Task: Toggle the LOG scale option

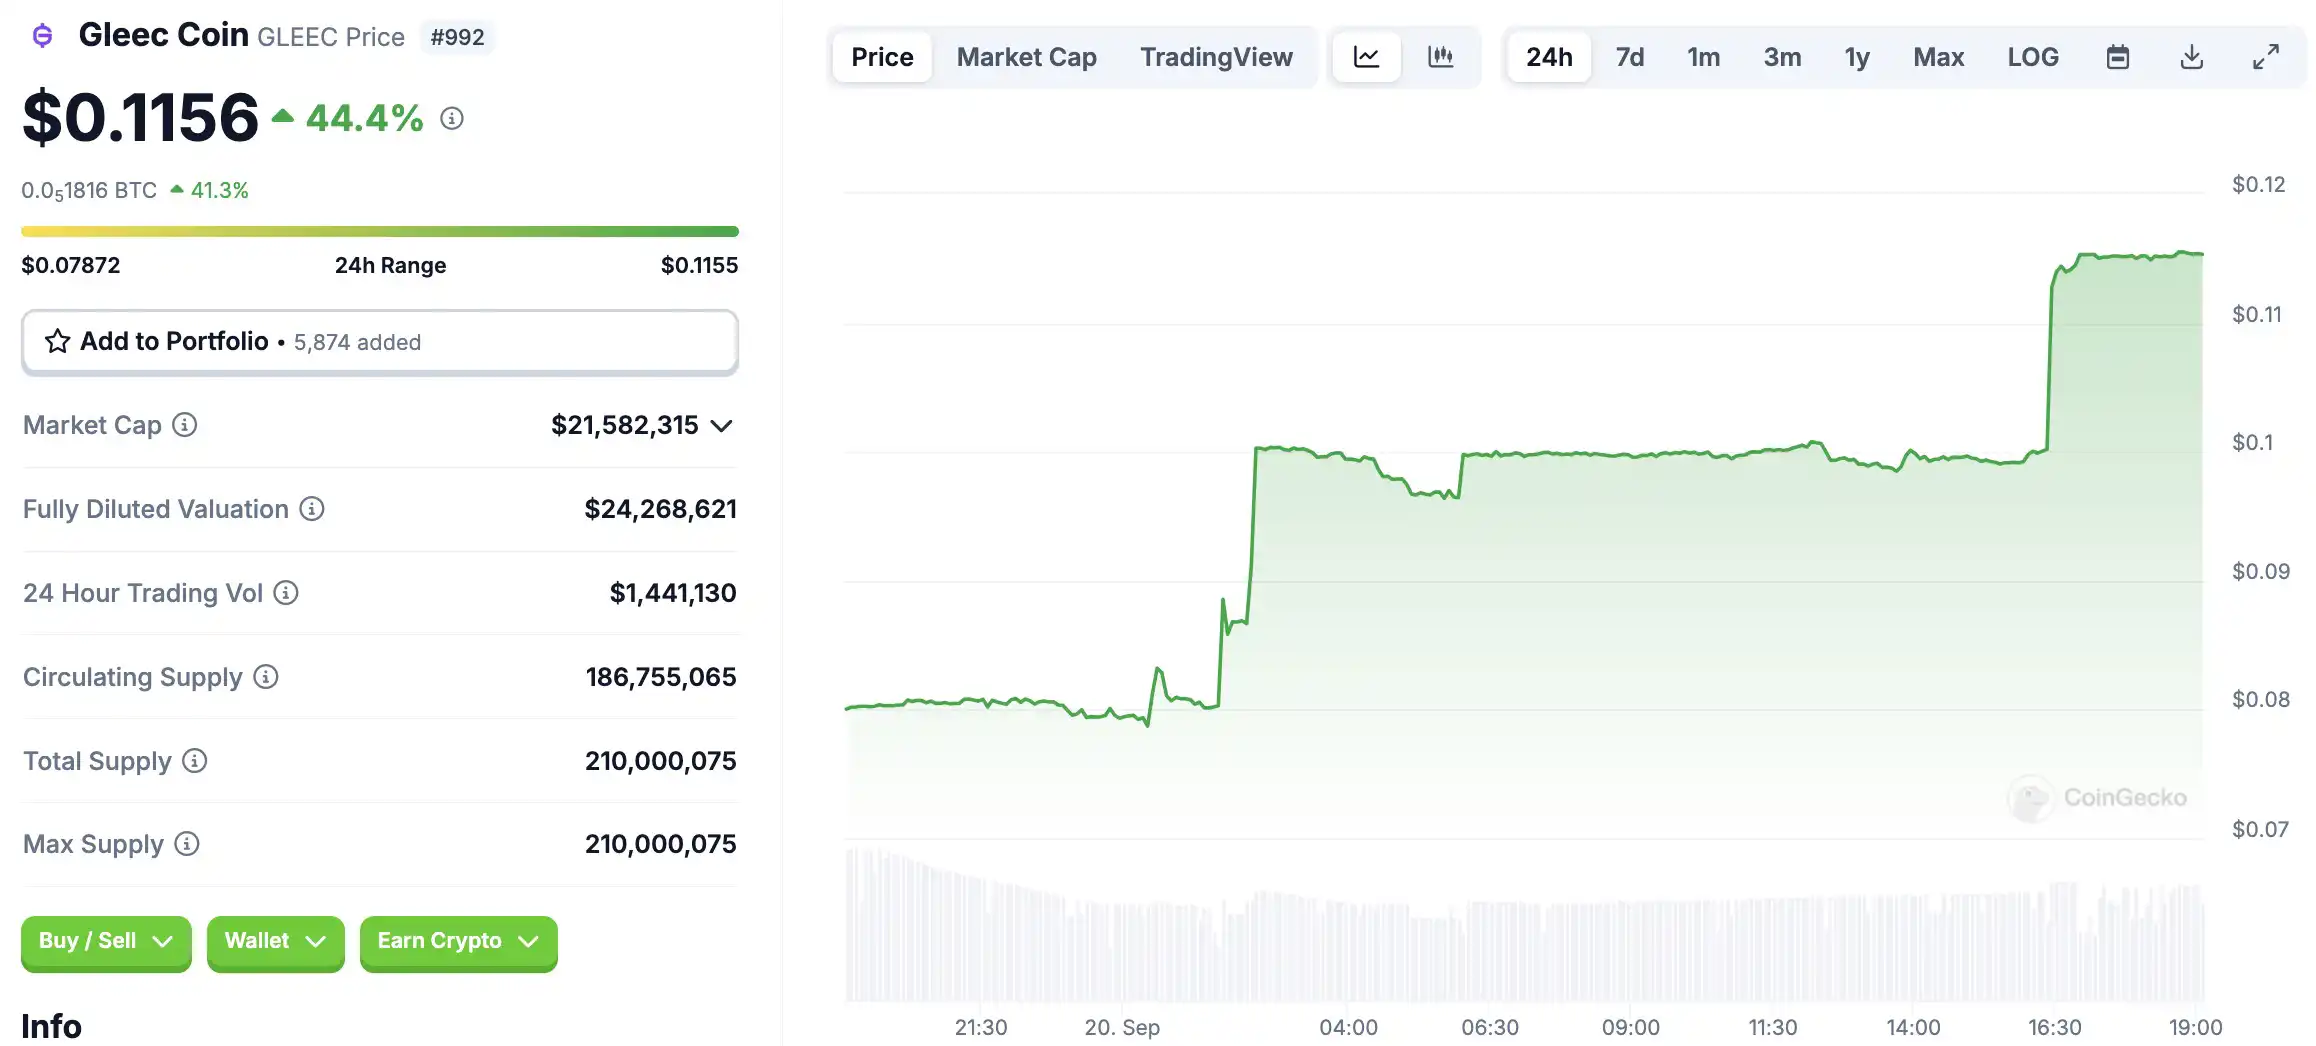Action: point(2032,57)
